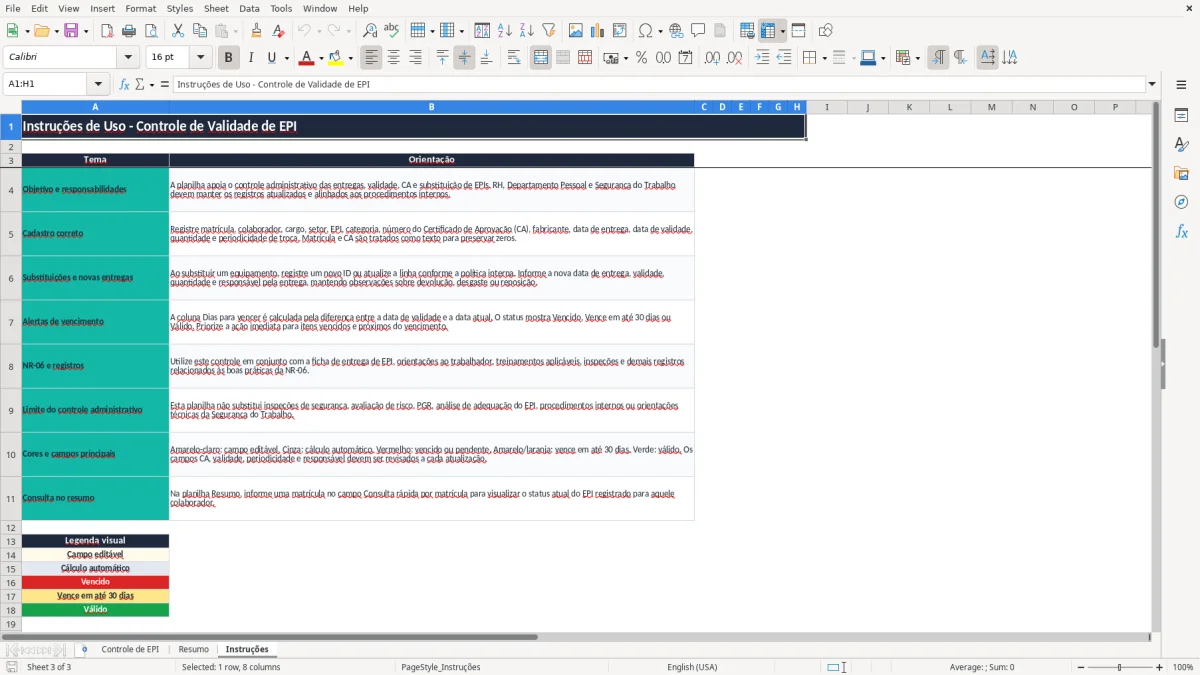This screenshot has height=675, width=1200.
Task: Click the Insert Hyperlink globe icon
Action: click(676, 31)
